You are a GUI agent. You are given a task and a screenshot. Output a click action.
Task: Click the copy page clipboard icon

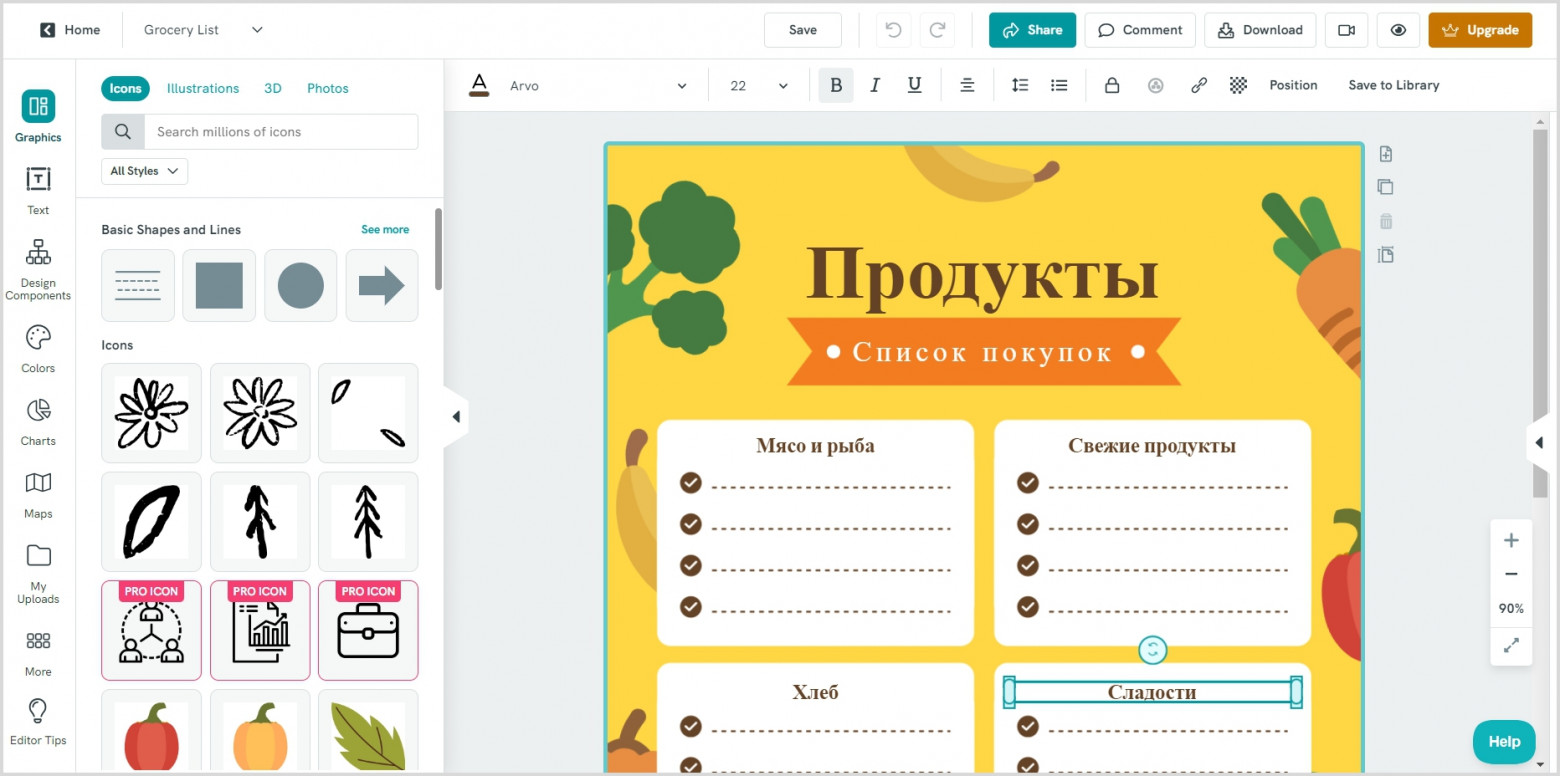pyautogui.click(x=1385, y=255)
